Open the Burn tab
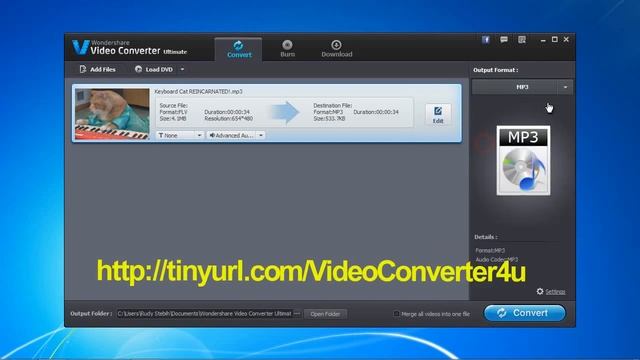 pos(287,49)
